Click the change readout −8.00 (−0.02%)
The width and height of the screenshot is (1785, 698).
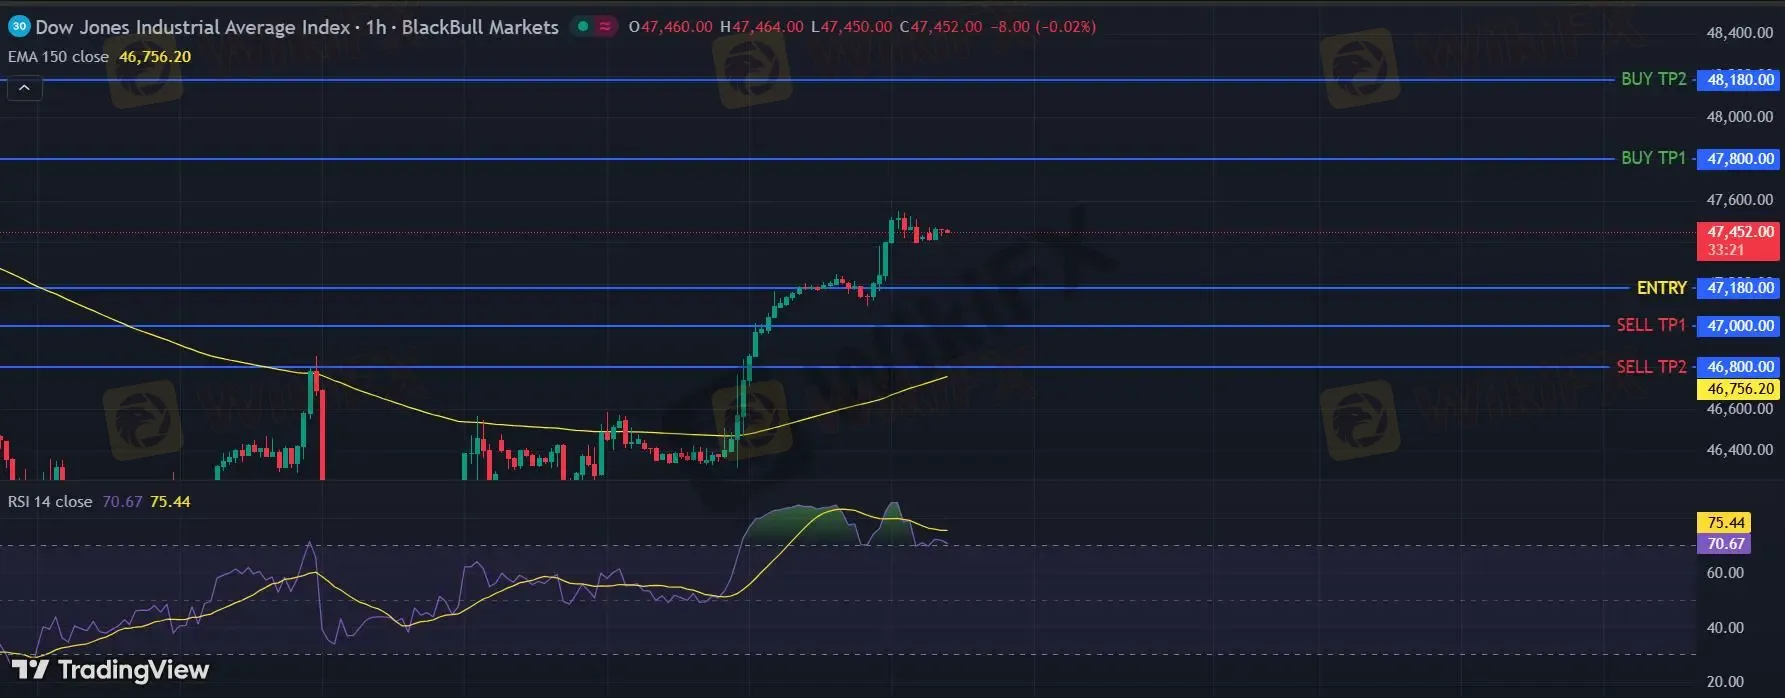coord(1043,27)
